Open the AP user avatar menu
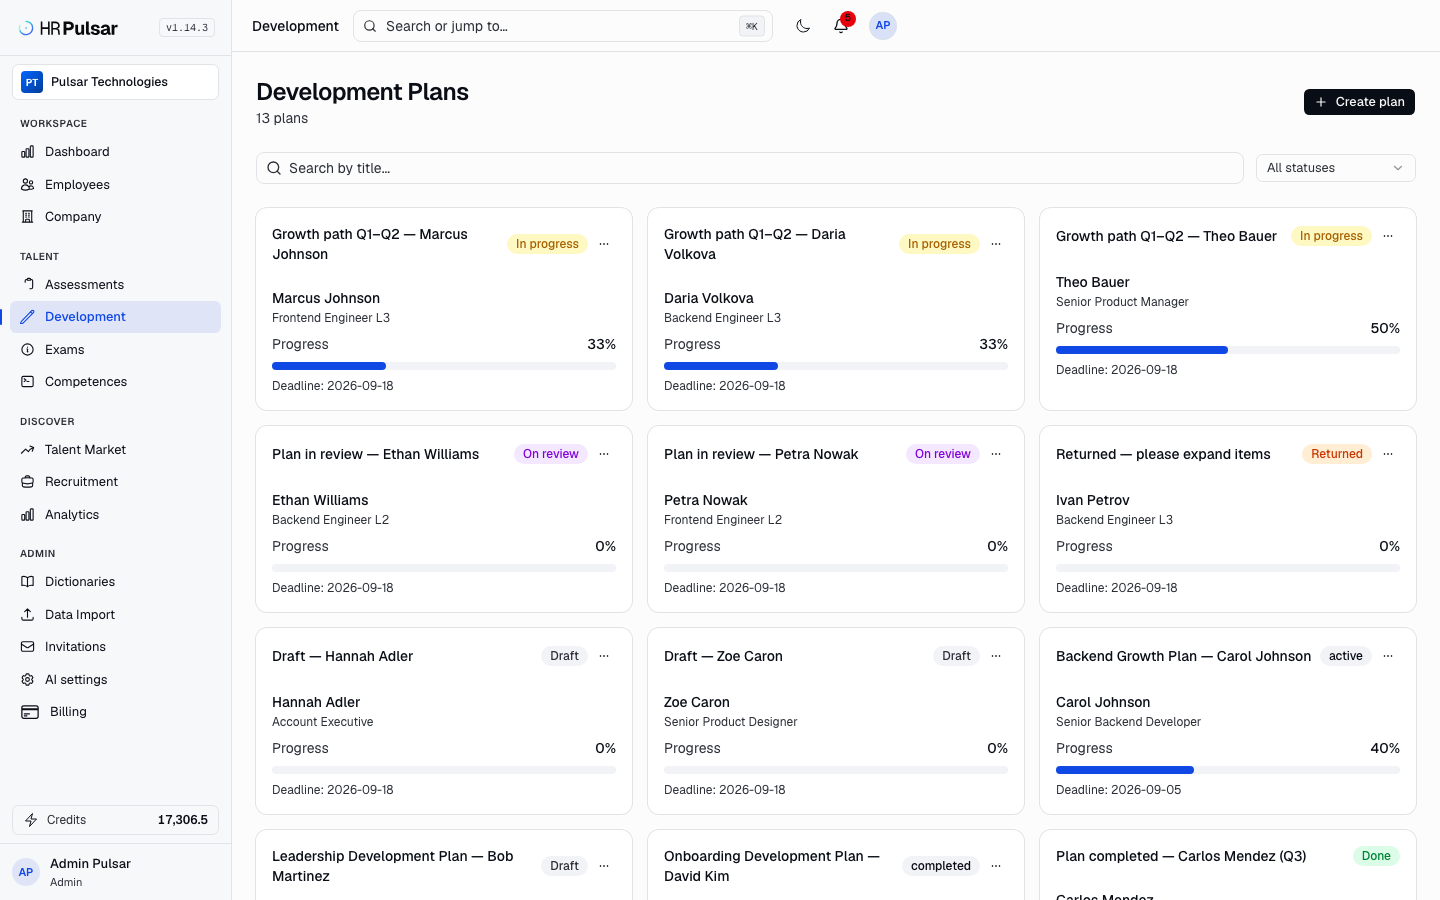The height and width of the screenshot is (900, 1440). click(883, 26)
